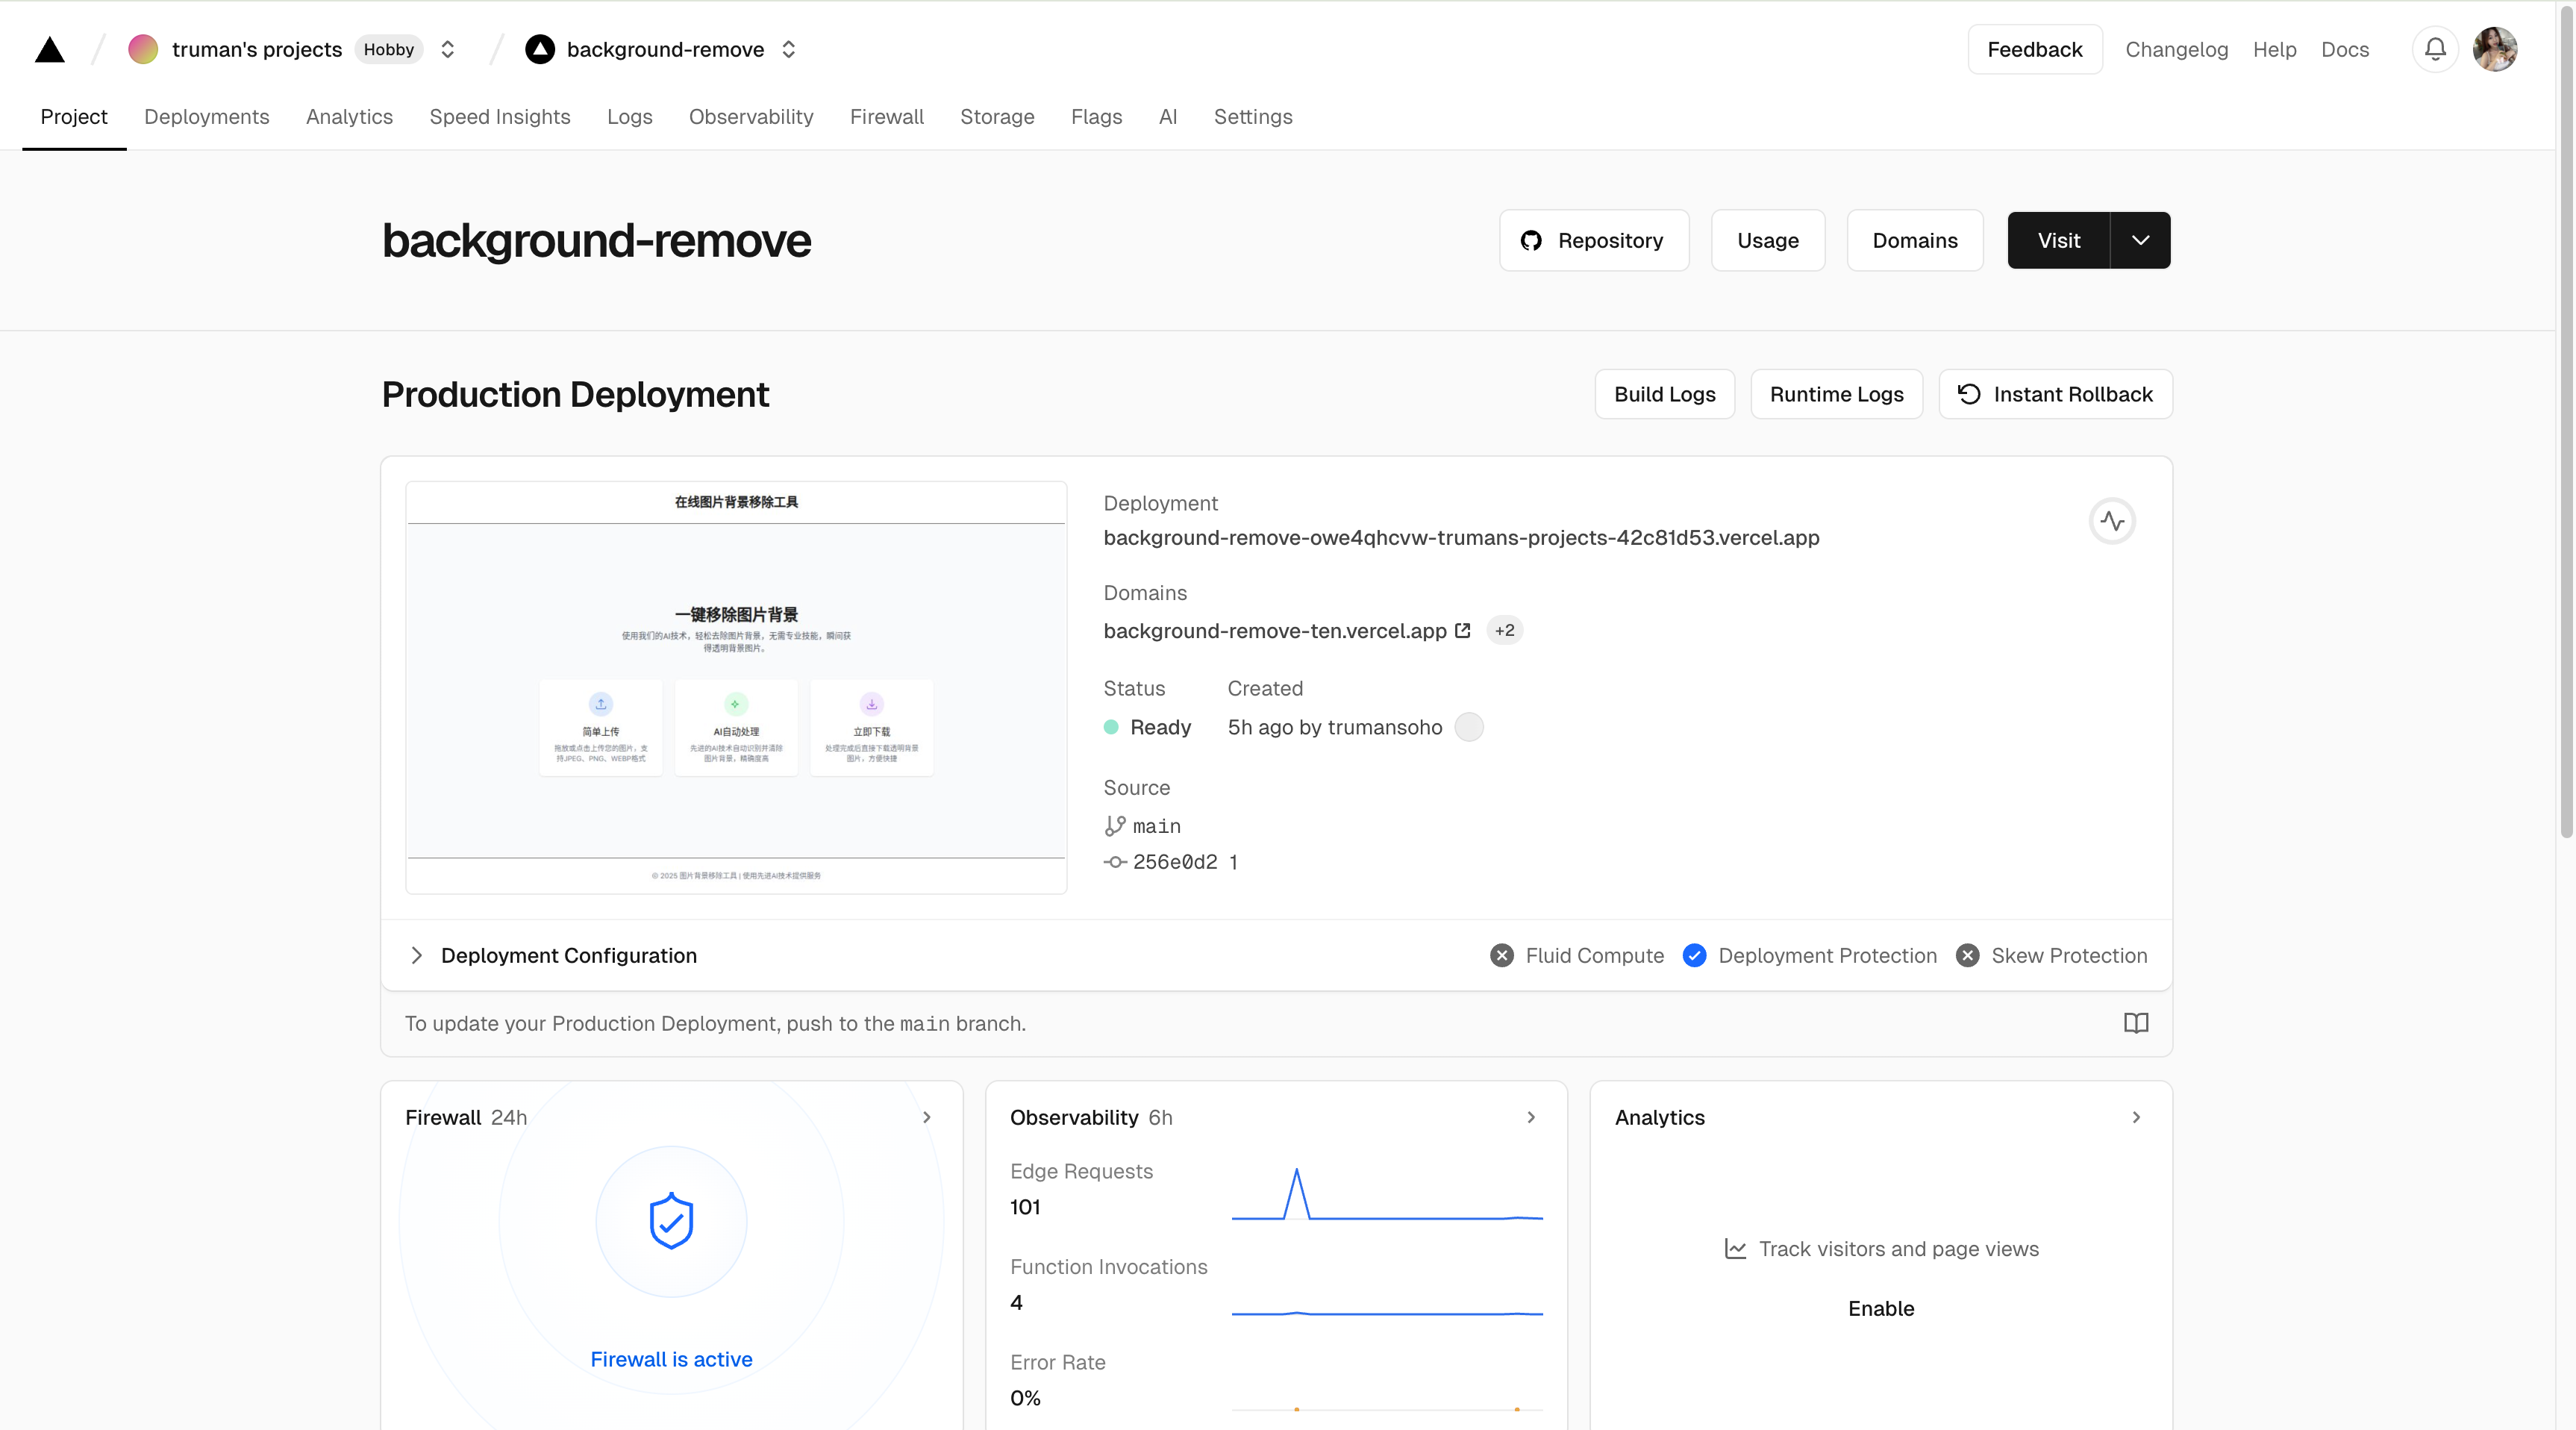Viewport: 2576px width, 1430px height.
Task: Click the commit hash 256e0d2
Action: (1175, 862)
